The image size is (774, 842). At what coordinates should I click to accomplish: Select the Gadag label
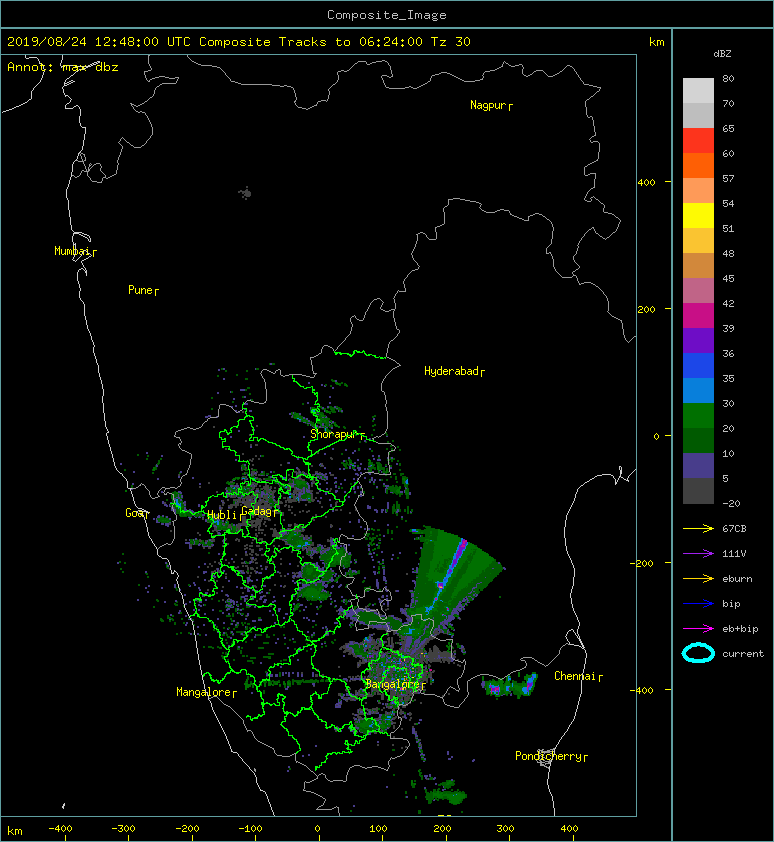pyautogui.click(x=256, y=511)
